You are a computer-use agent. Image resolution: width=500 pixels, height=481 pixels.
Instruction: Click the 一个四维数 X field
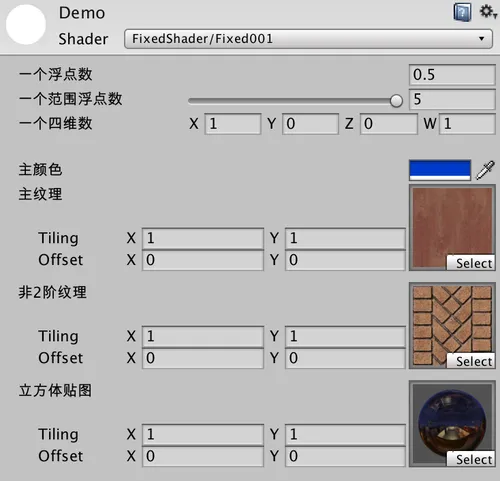click(x=233, y=124)
